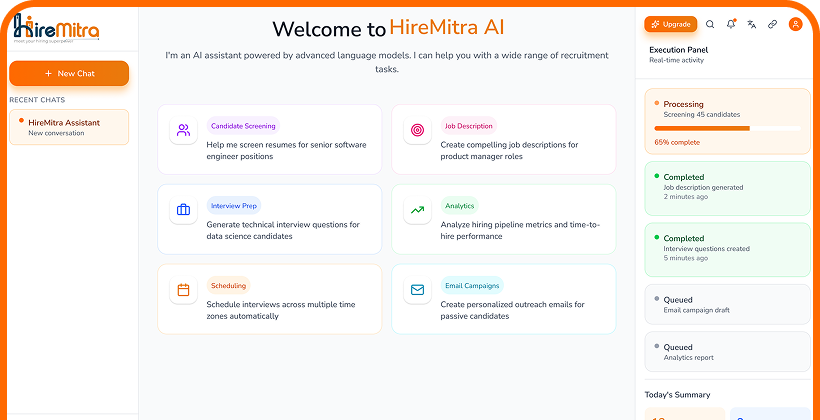The width and height of the screenshot is (820, 420).
Task: Open the user profile avatar
Action: pyautogui.click(x=796, y=24)
